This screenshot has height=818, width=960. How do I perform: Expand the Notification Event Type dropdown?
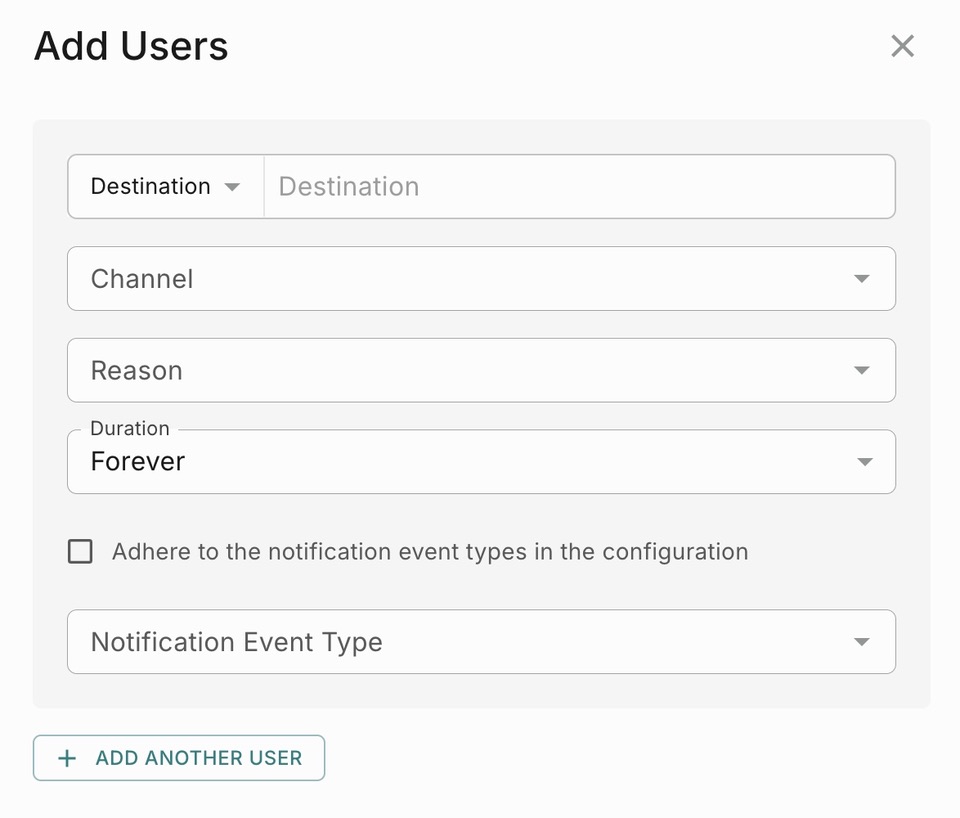pyautogui.click(x=480, y=642)
